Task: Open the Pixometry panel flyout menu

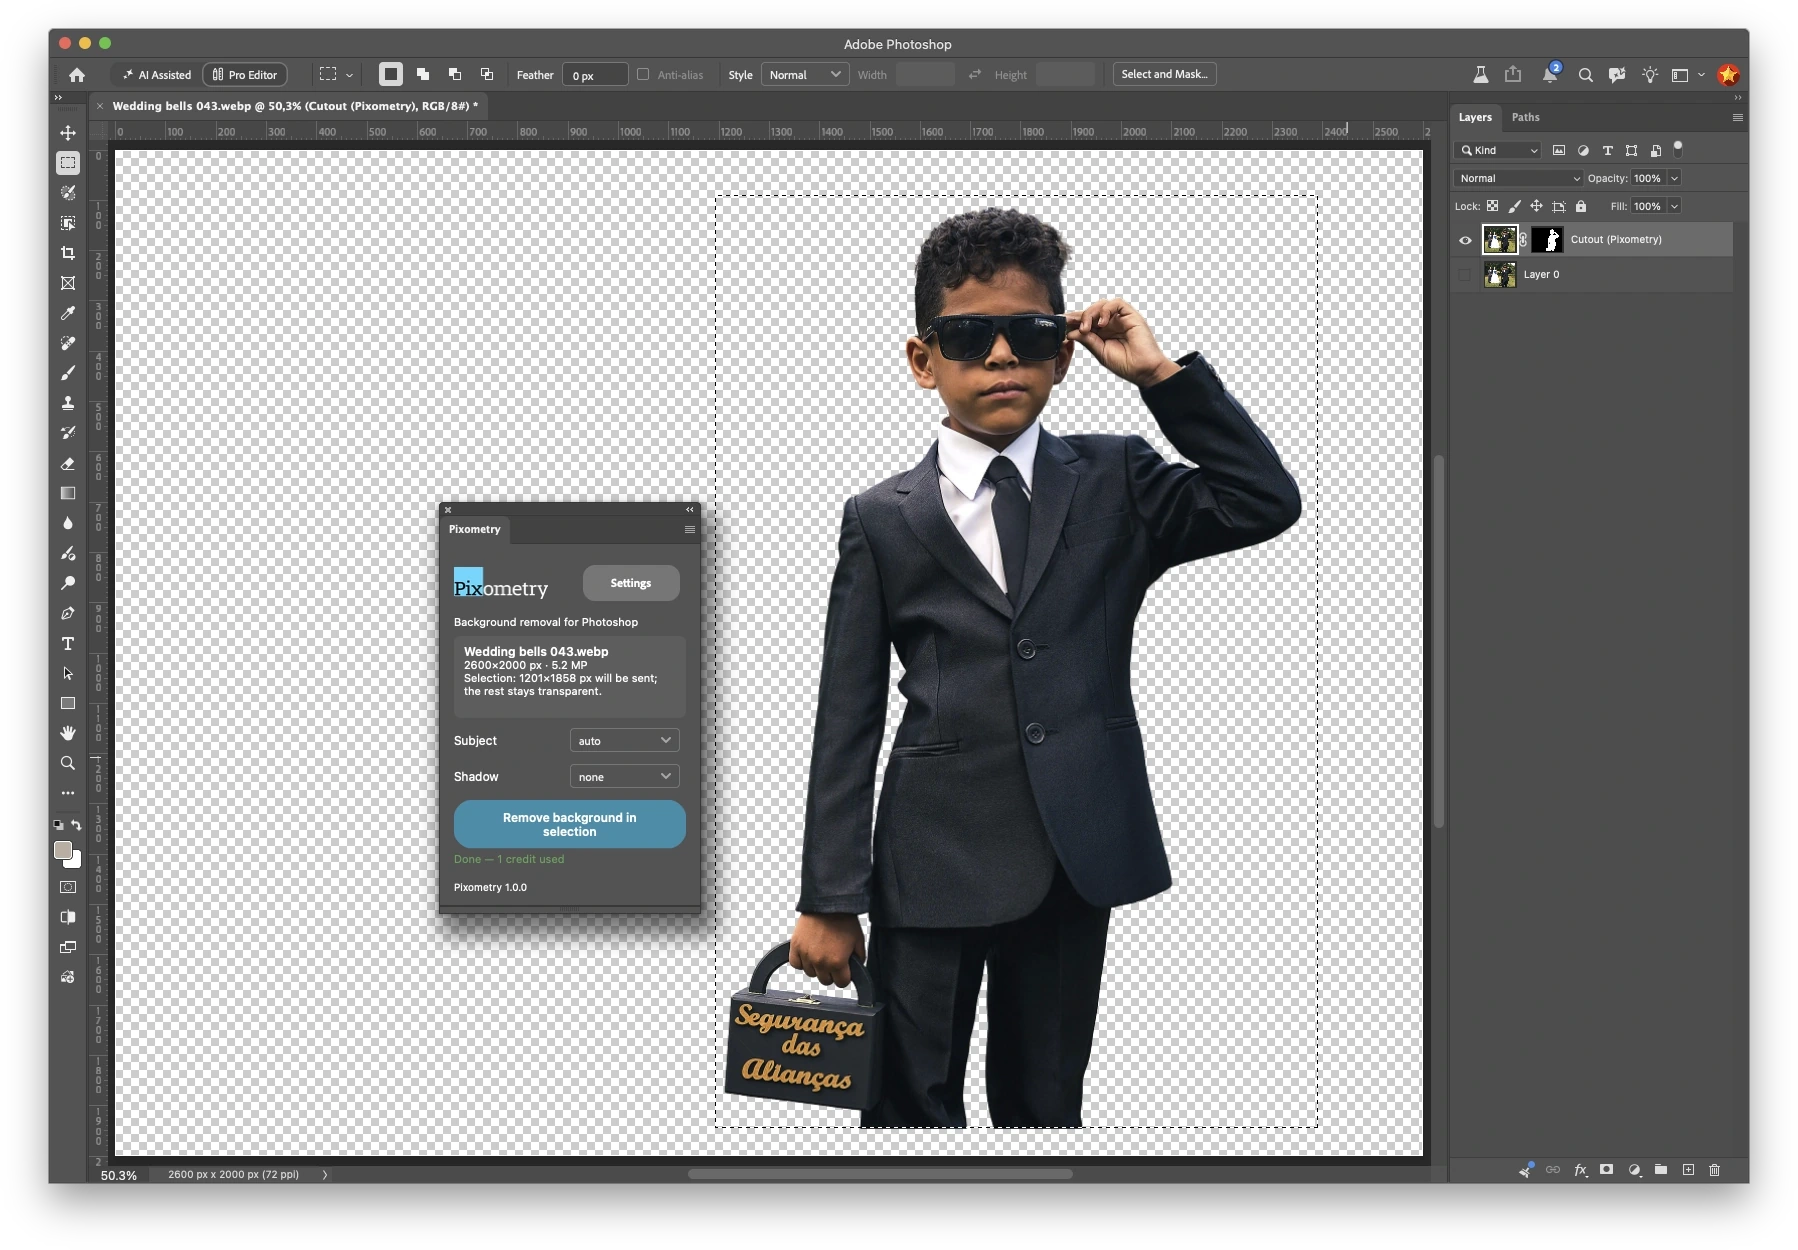Action: pyautogui.click(x=690, y=530)
